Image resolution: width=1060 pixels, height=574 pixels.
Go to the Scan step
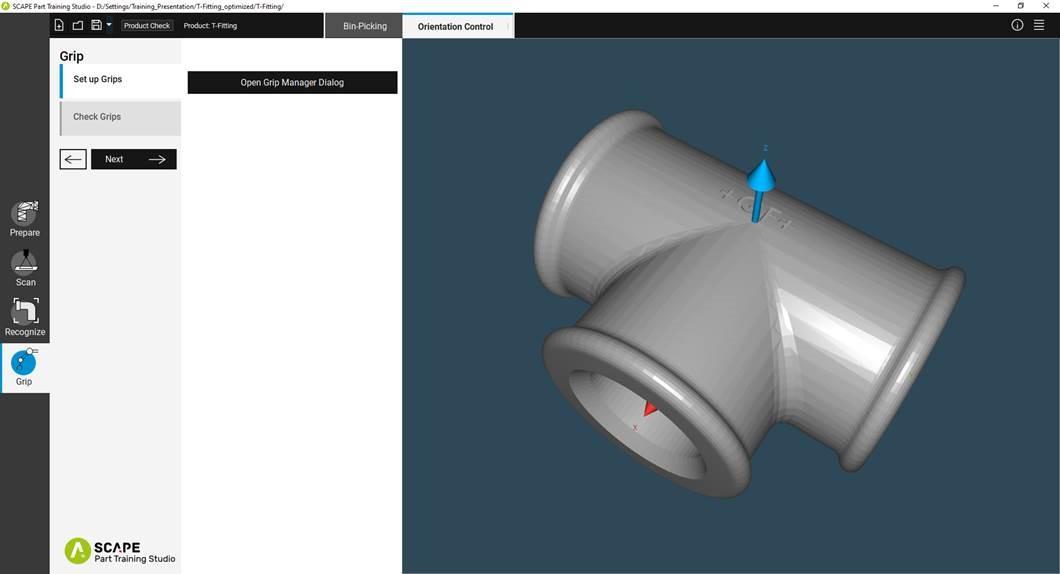(x=25, y=267)
